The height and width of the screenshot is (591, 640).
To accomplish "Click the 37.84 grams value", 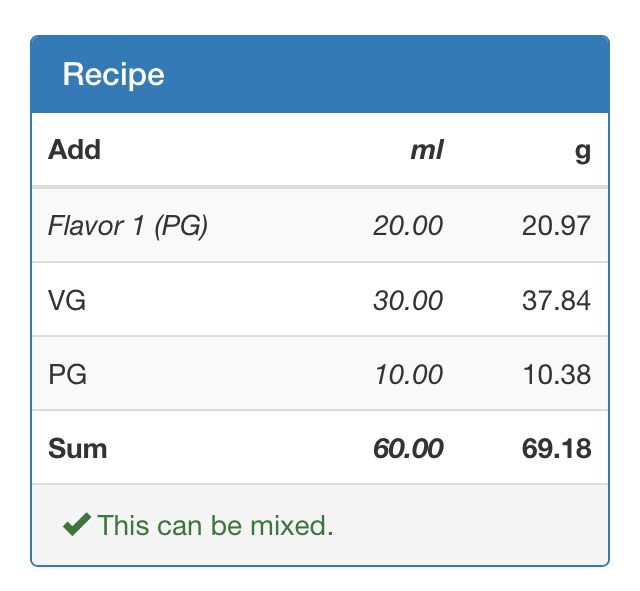I will [x=556, y=300].
